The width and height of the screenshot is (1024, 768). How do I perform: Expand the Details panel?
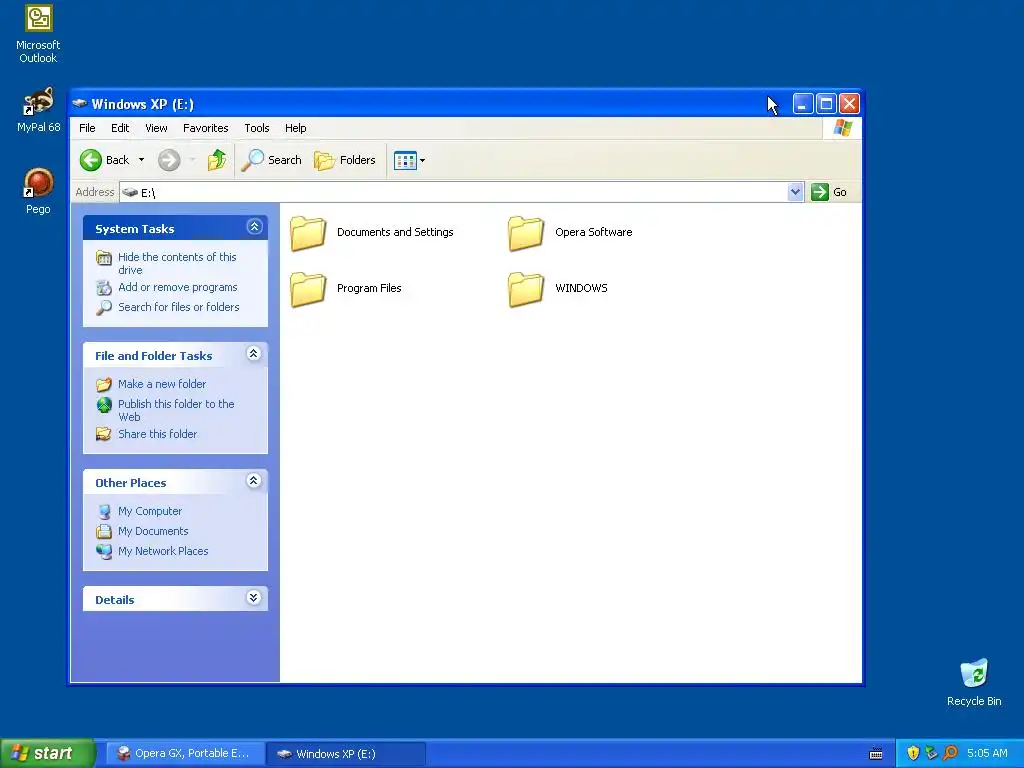coord(254,598)
